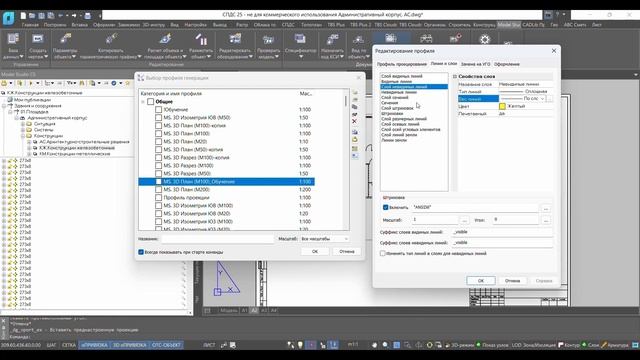Click the open file icon in quick access bar

tap(32, 16)
